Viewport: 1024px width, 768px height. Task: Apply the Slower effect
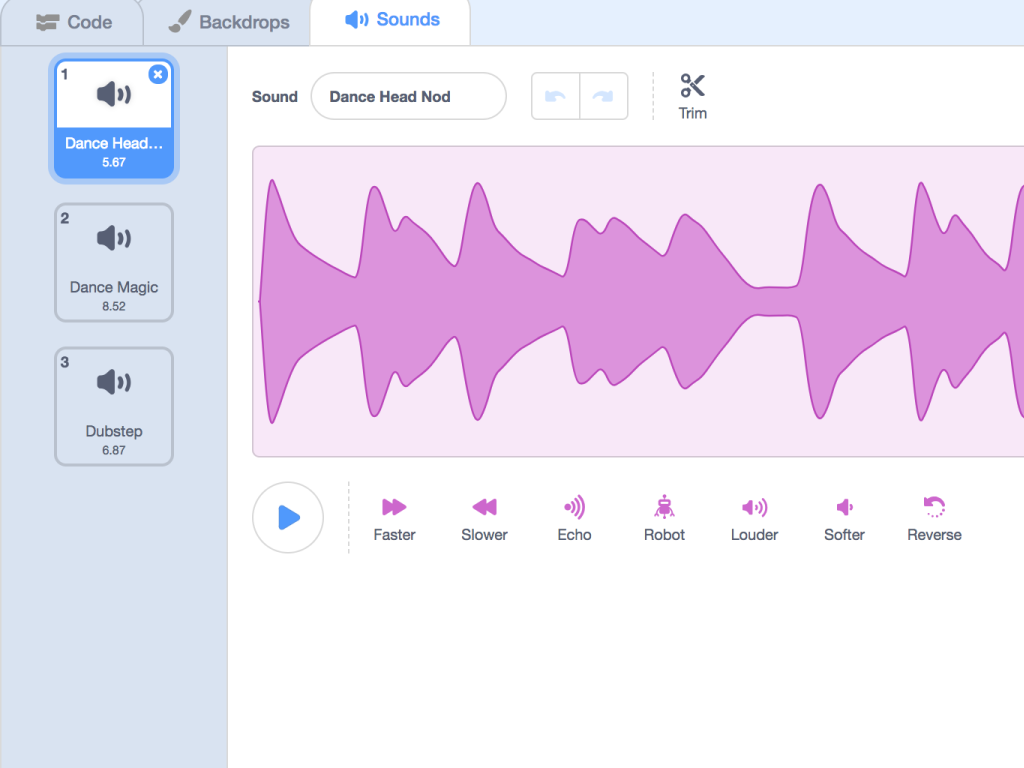(485, 519)
